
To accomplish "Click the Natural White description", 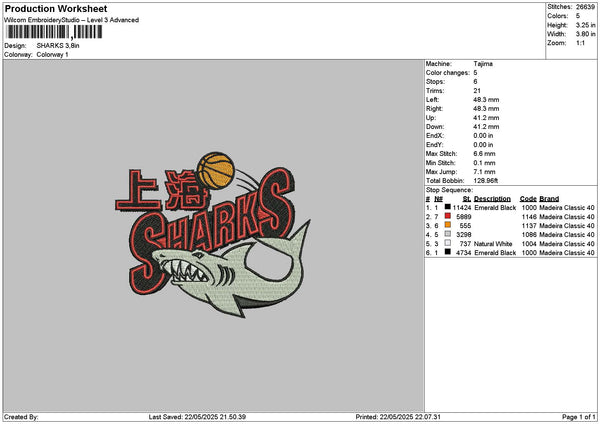I will click(x=493, y=244).
